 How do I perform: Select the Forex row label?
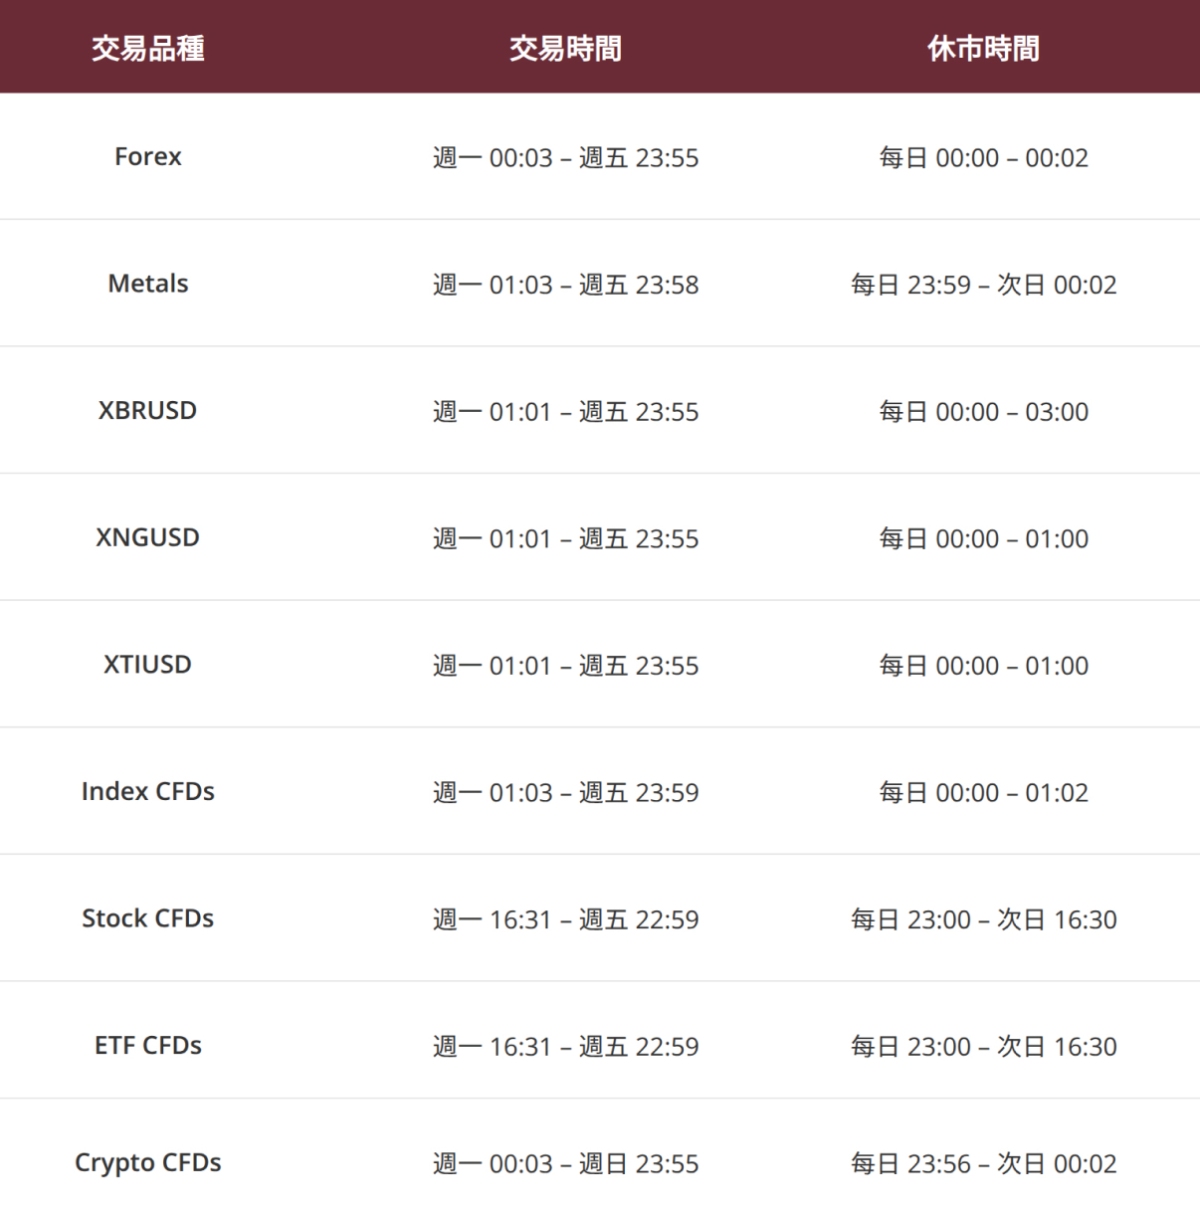coord(148,157)
